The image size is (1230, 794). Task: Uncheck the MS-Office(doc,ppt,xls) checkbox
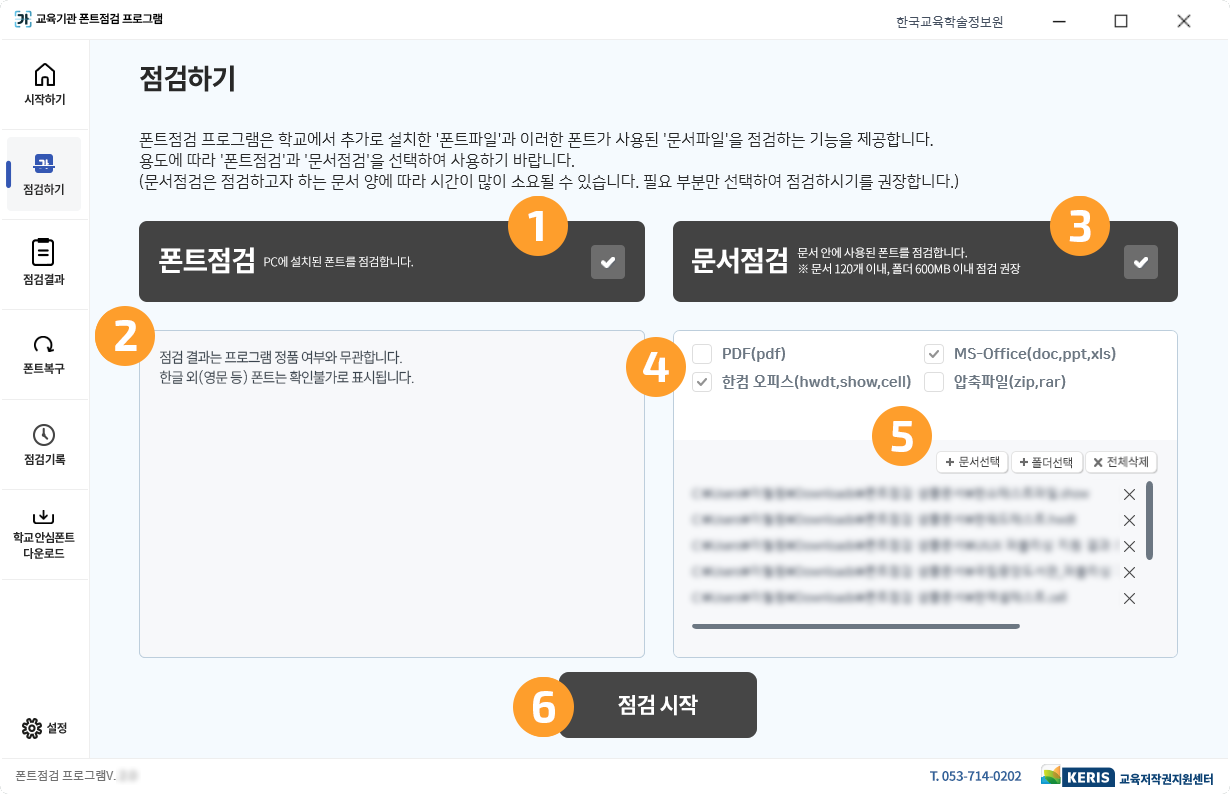point(932,353)
